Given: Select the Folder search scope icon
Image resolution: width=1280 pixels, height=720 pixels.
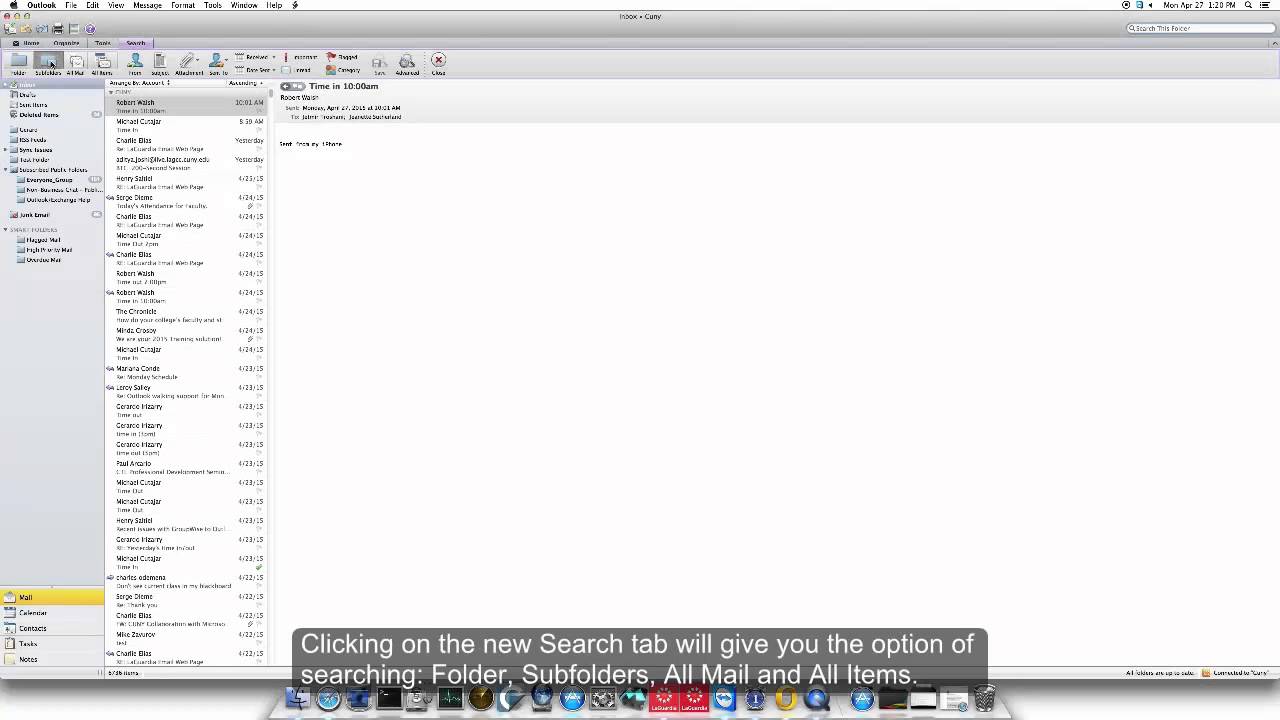Looking at the screenshot, I should click(x=19, y=63).
